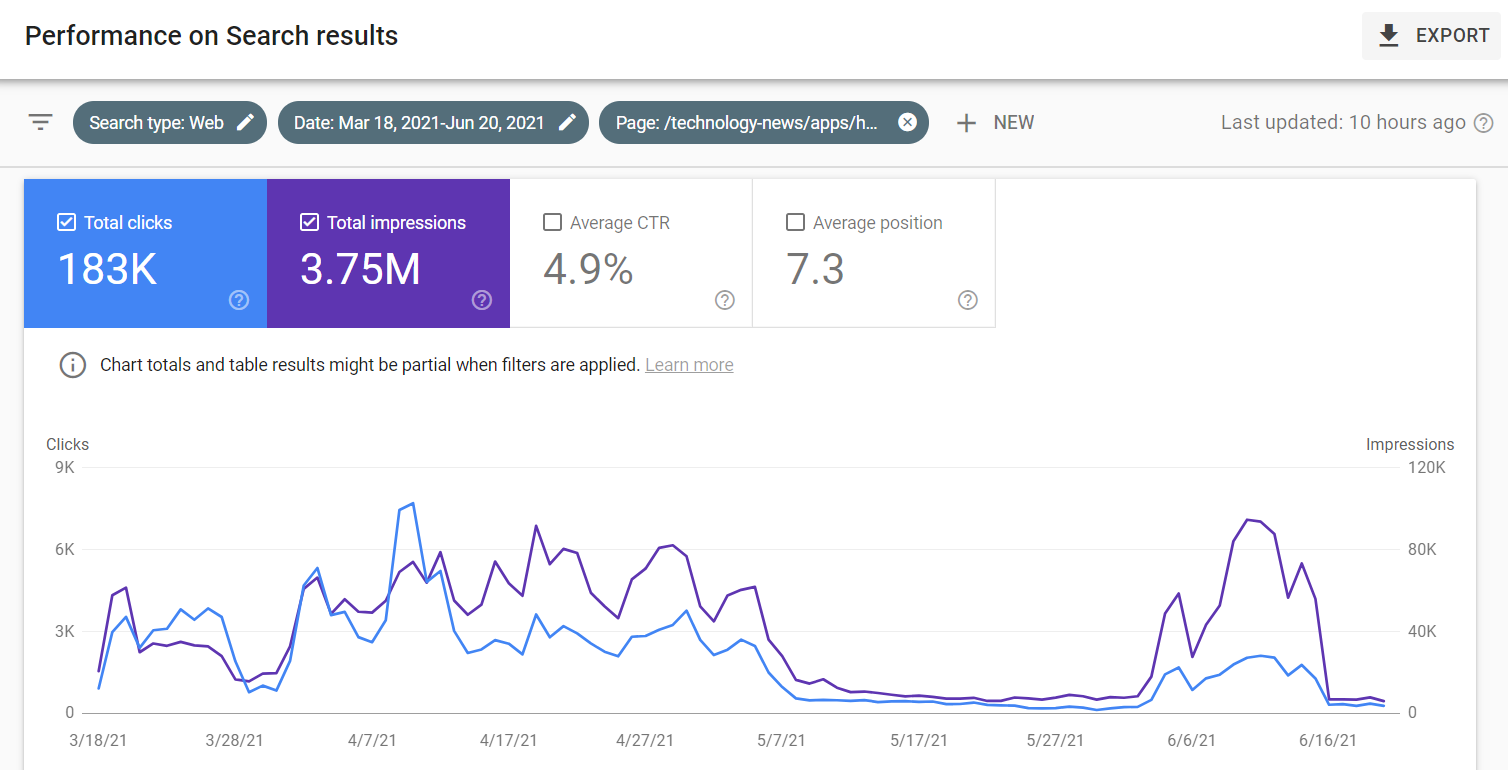Edit the Date: Mar 18, 2021-Jun 20, 2021 filter
The image size is (1508, 770).
419,123
